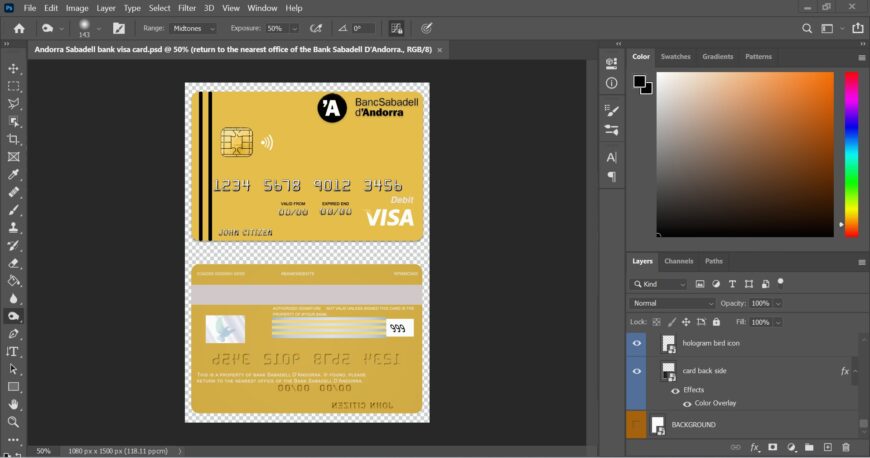Create a new group folder button
This screenshot has width=870, height=458.
(x=809, y=447)
